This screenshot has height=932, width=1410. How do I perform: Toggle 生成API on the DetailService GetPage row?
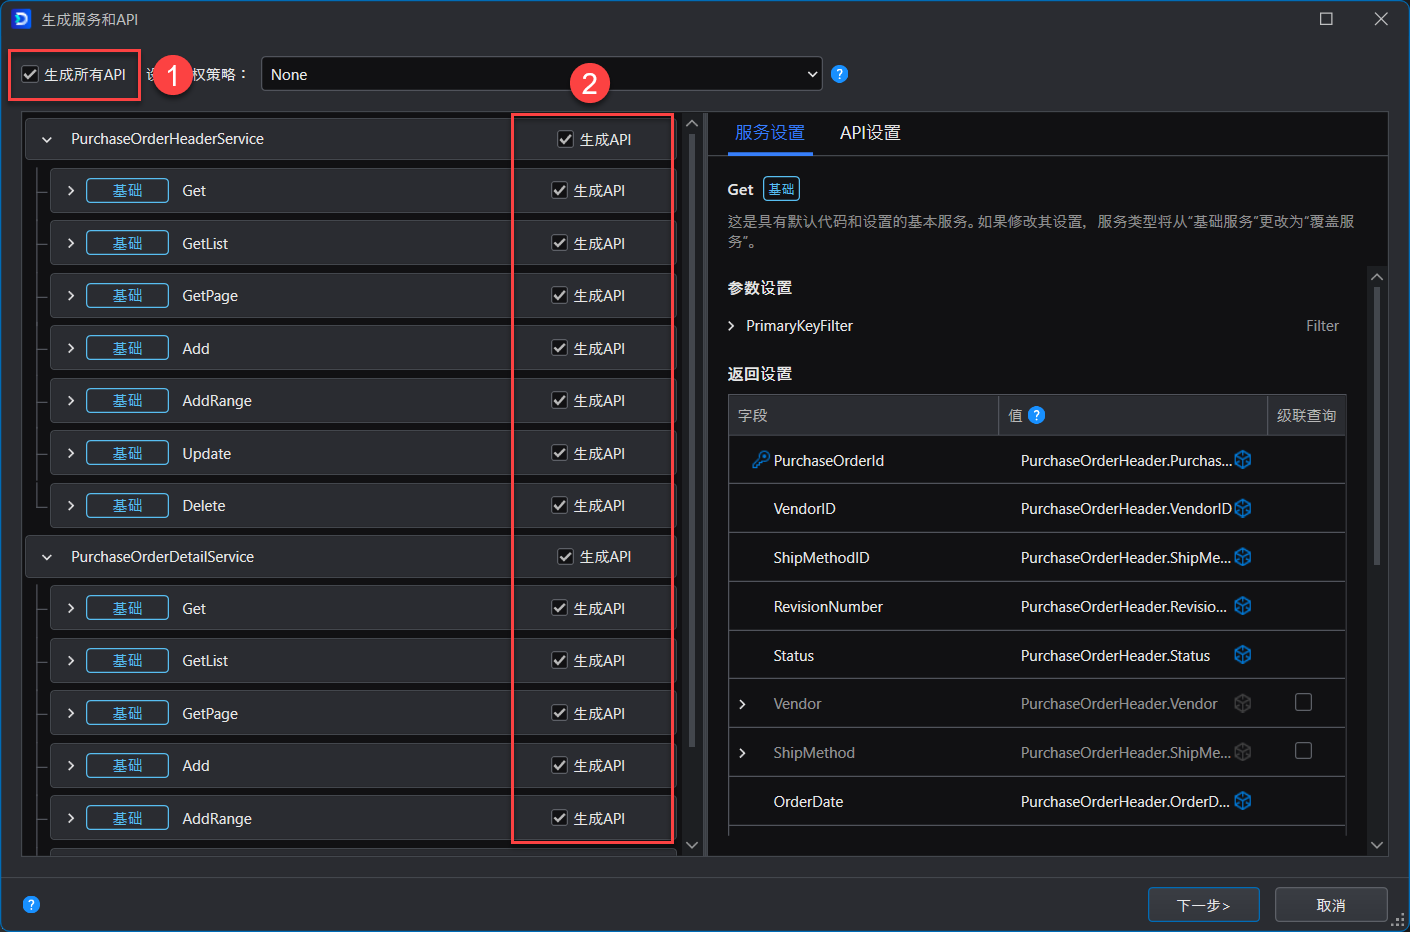(560, 713)
